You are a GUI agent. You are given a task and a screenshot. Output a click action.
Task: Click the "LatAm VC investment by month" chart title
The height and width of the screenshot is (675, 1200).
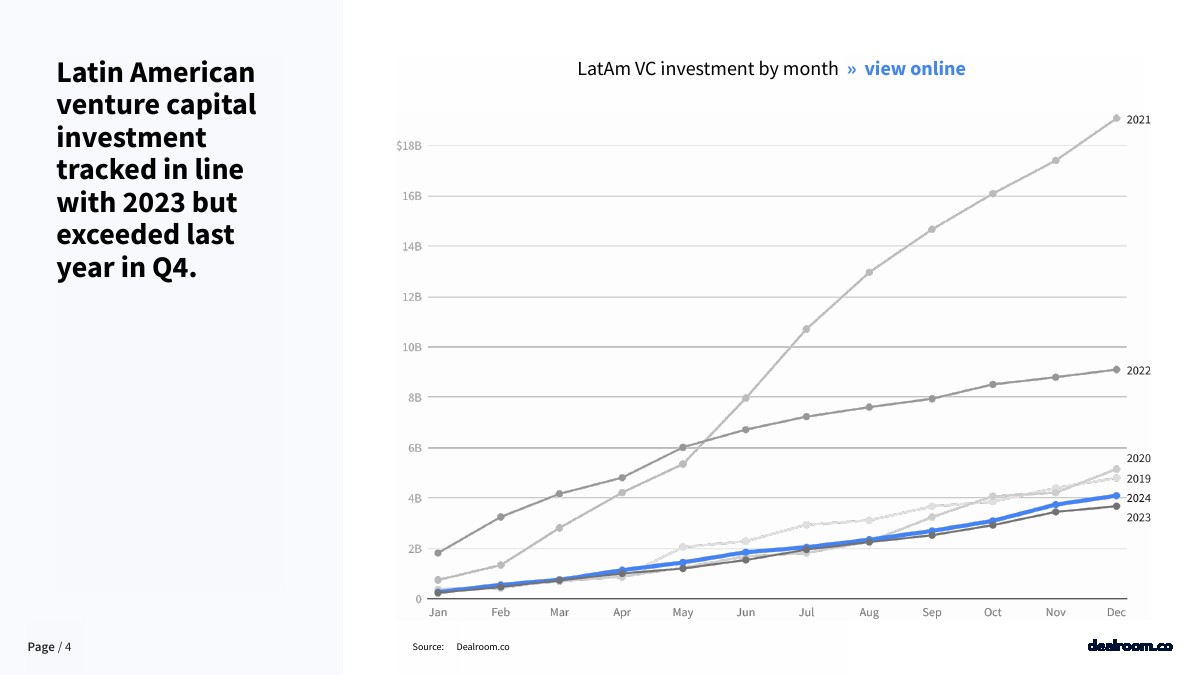pyautogui.click(x=707, y=69)
